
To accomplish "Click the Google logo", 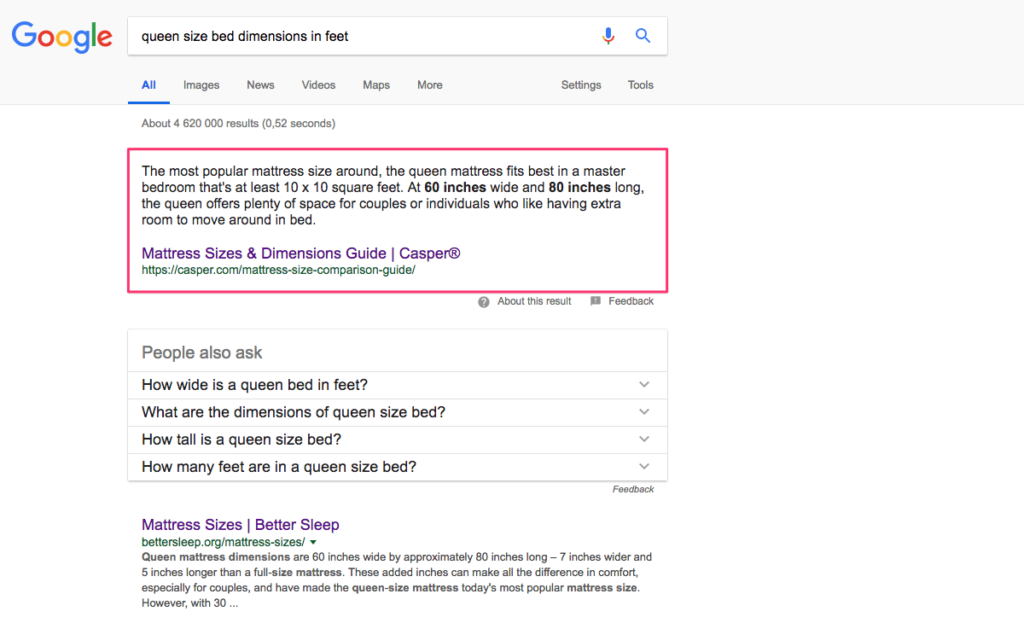I will [62, 37].
